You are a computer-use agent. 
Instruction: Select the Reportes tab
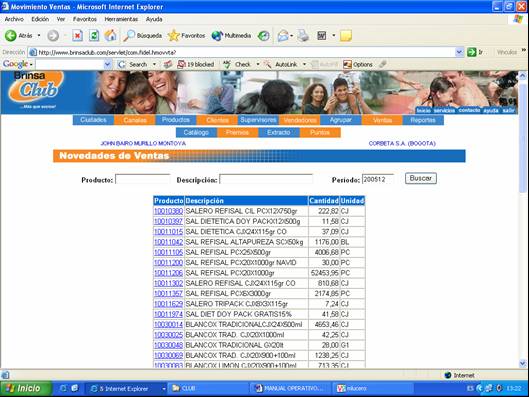pos(423,120)
